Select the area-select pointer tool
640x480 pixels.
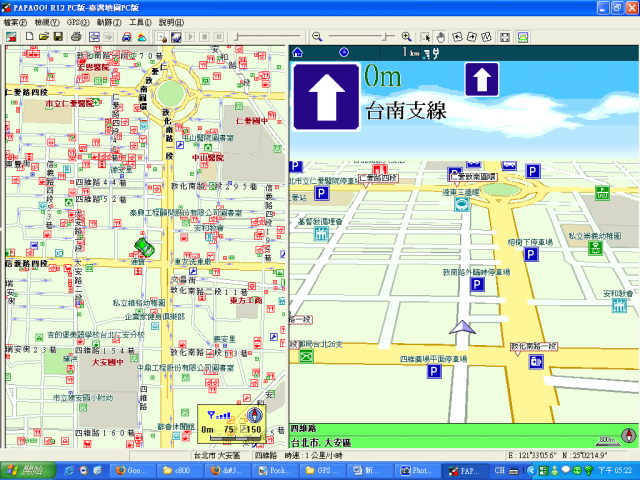click(x=425, y=37)
